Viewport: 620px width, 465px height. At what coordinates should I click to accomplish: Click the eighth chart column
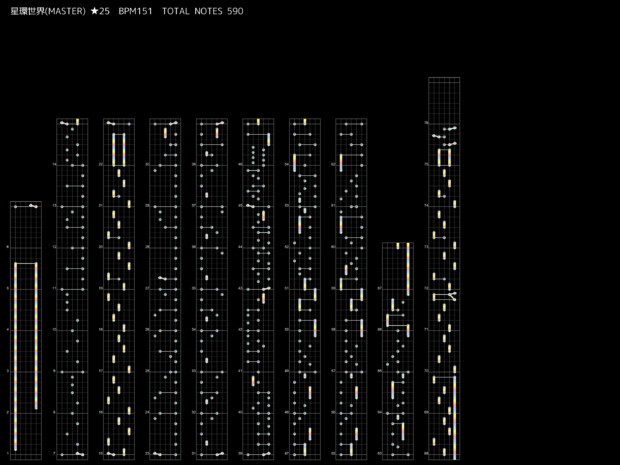point(351,290)
